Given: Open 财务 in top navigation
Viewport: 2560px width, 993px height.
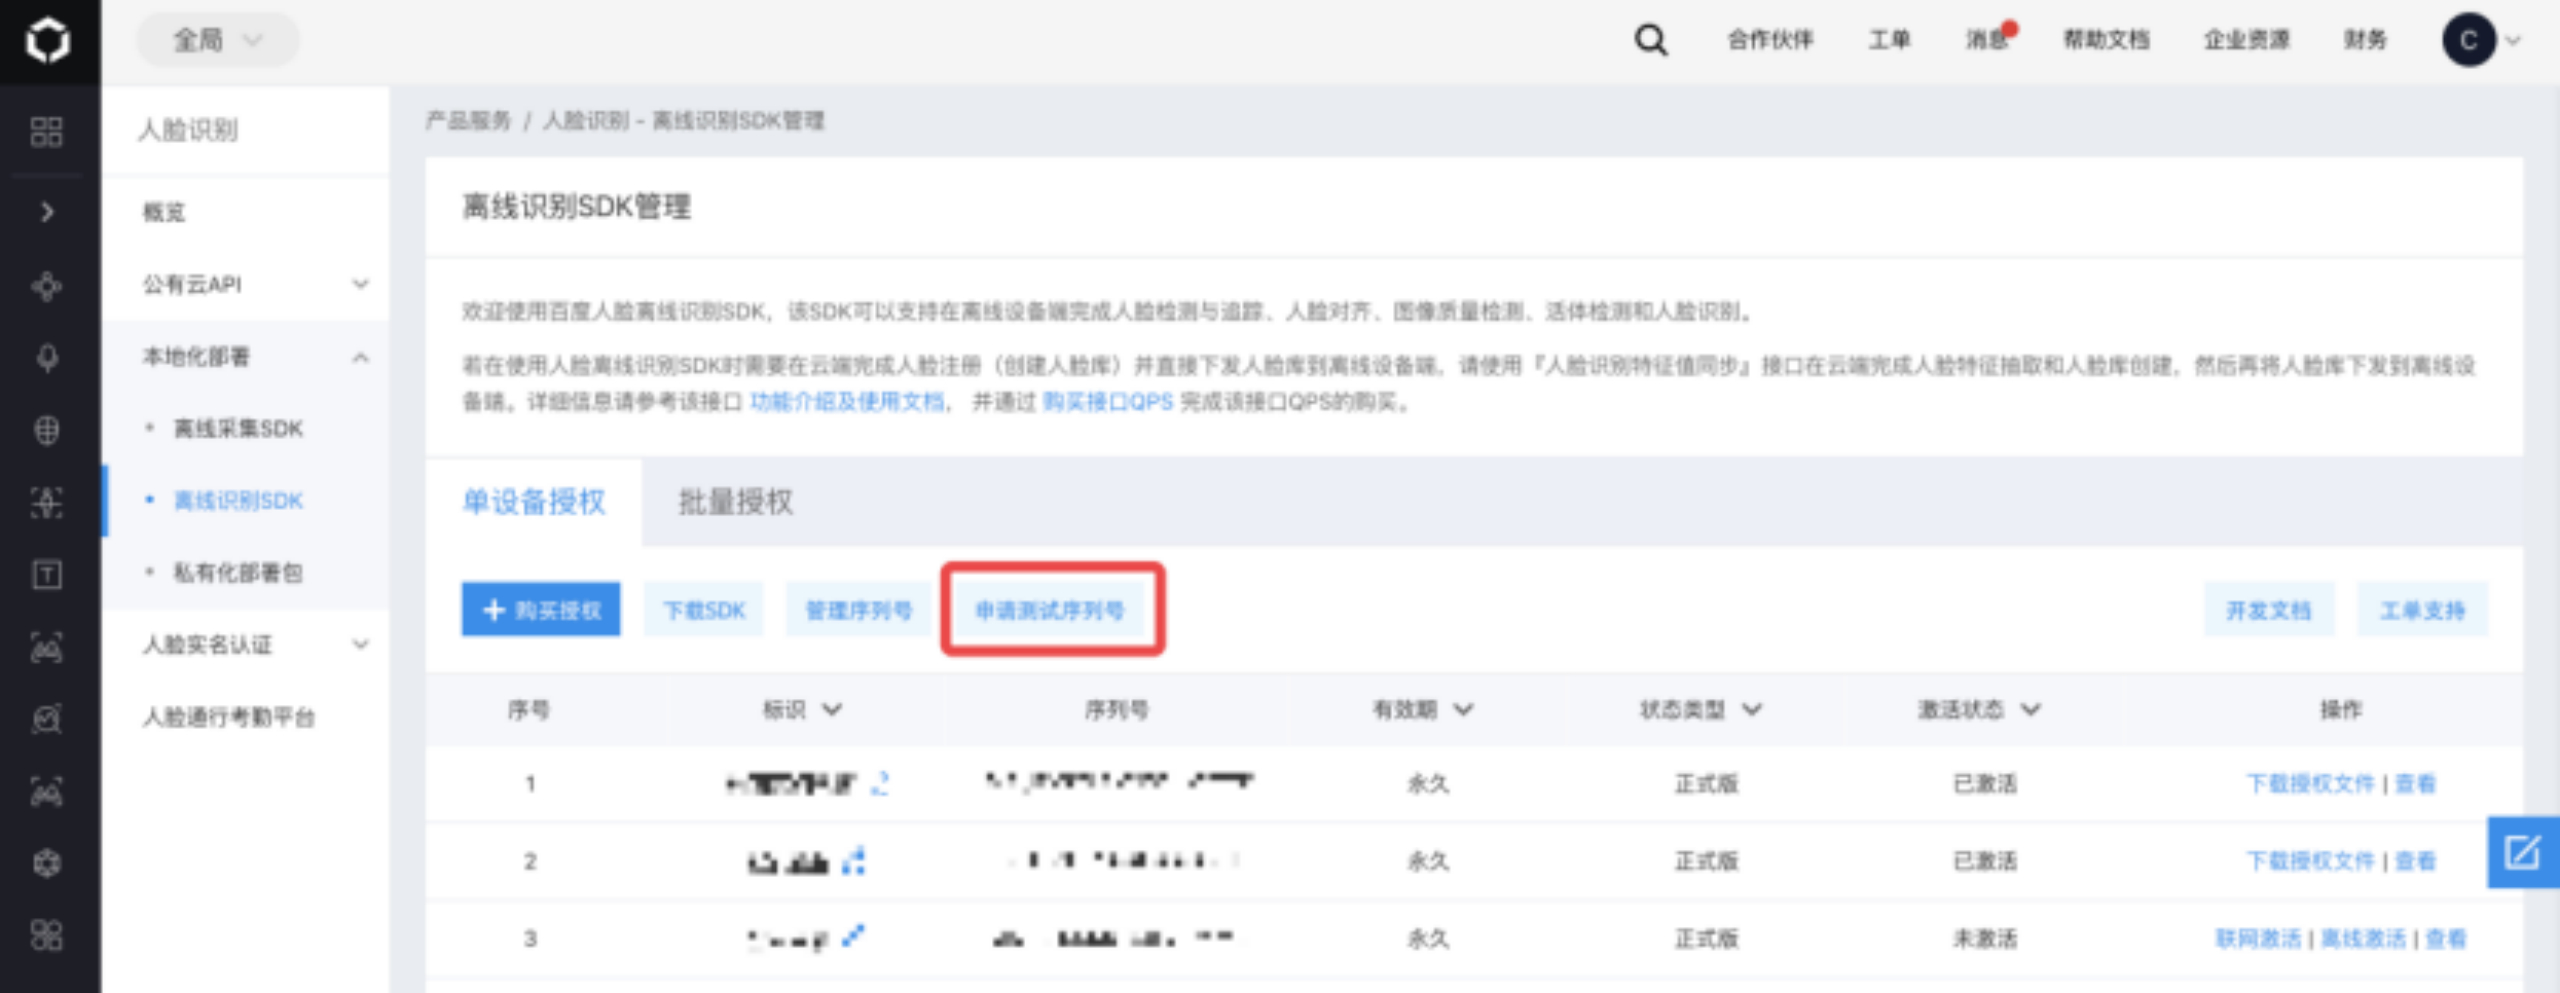Looking at the screenshot, I should pos(2365,40).
